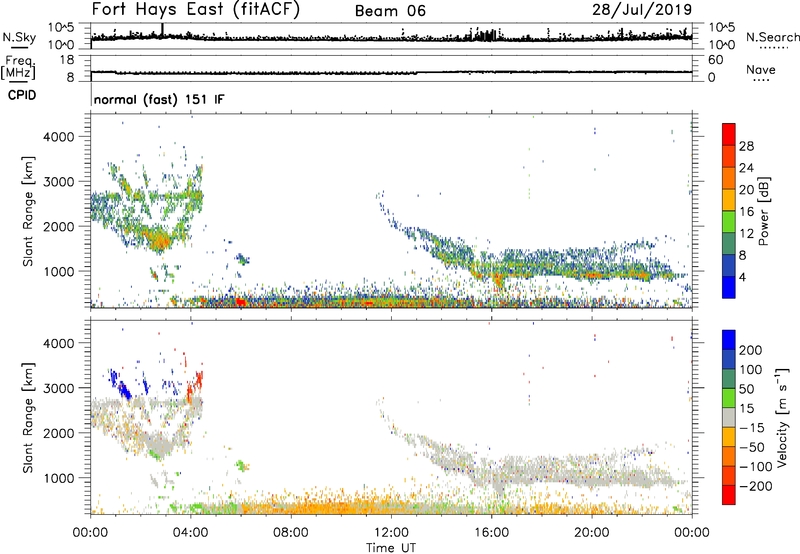This screenshot has width=800, height=554.
Task: Click the 'Freq. [MHz]' label
Action: click(18, 68)
